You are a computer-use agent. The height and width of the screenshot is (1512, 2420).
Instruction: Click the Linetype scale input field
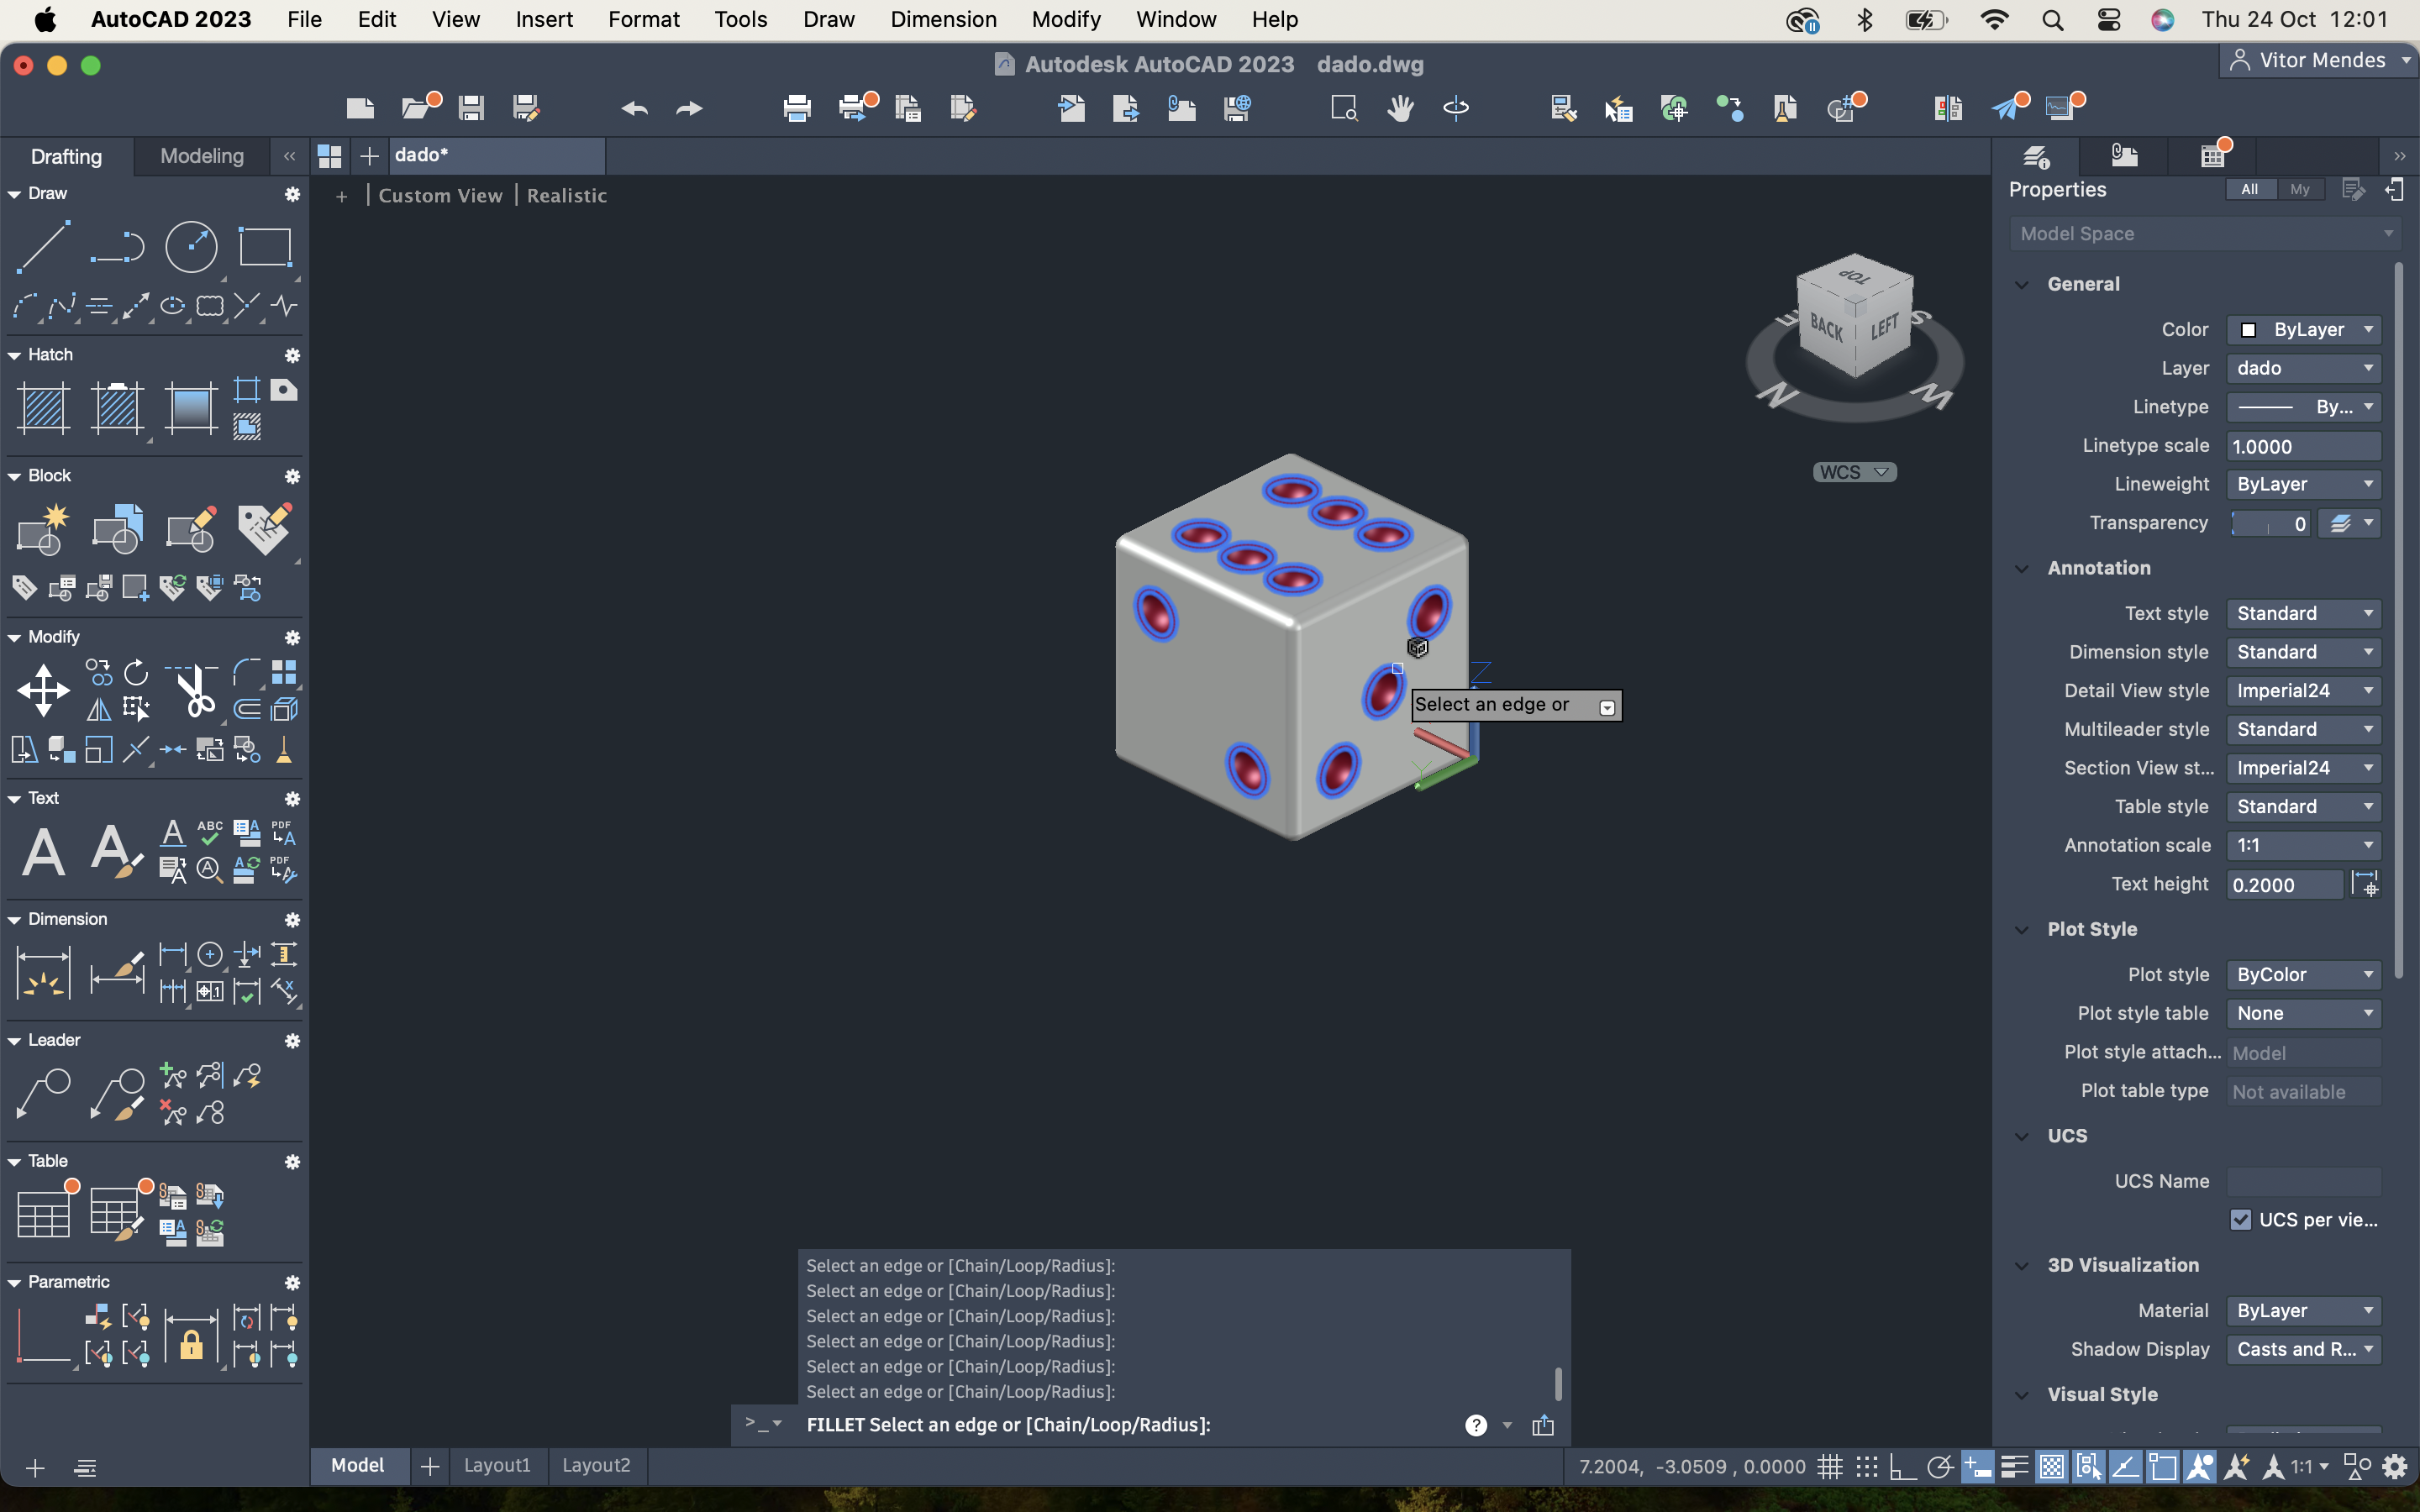[2304, 446]
